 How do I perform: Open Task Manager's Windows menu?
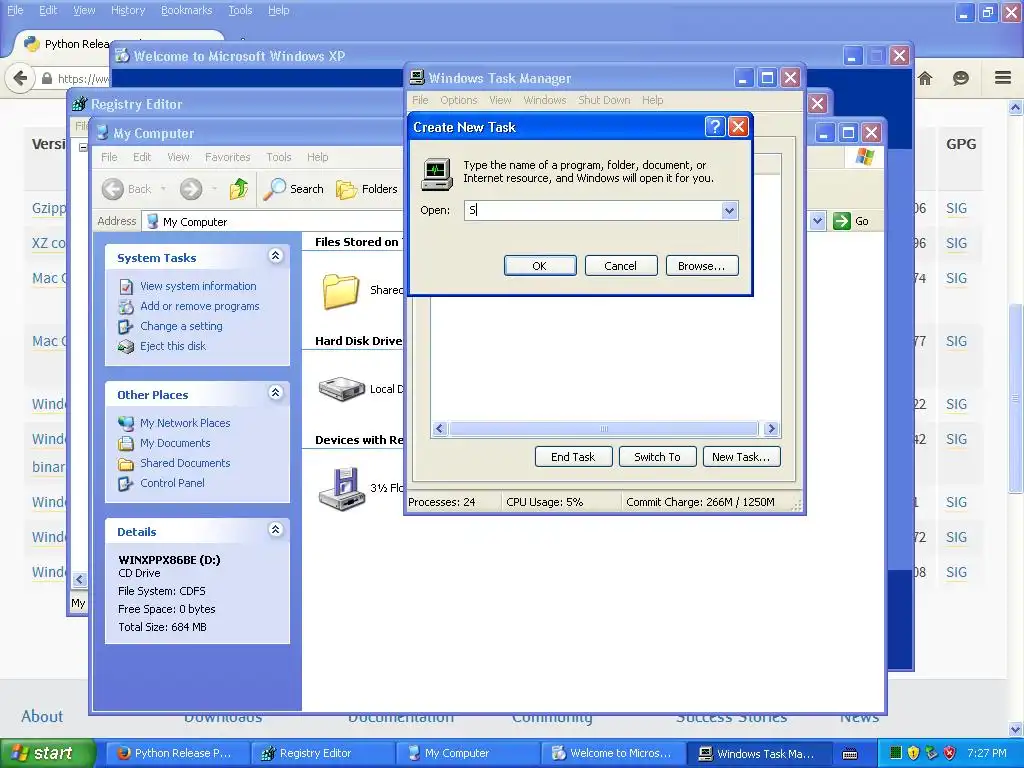[x=545, y=100]
